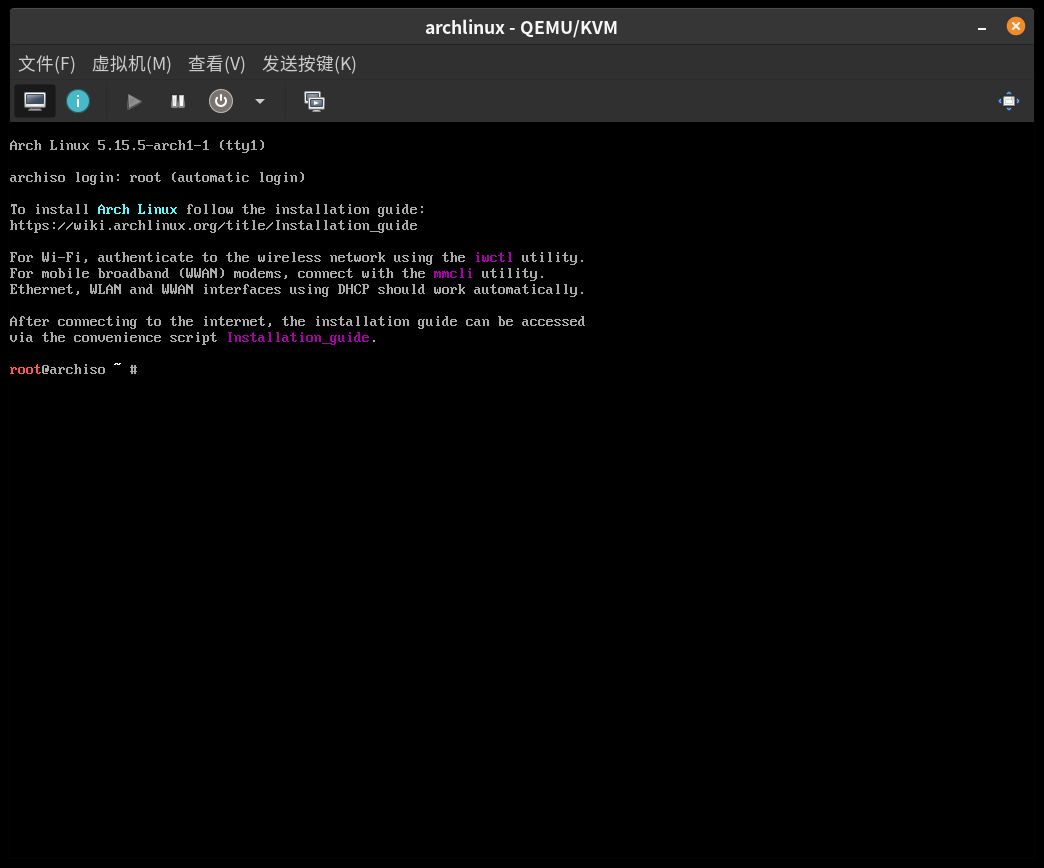Pause the virtual machine

178,101
